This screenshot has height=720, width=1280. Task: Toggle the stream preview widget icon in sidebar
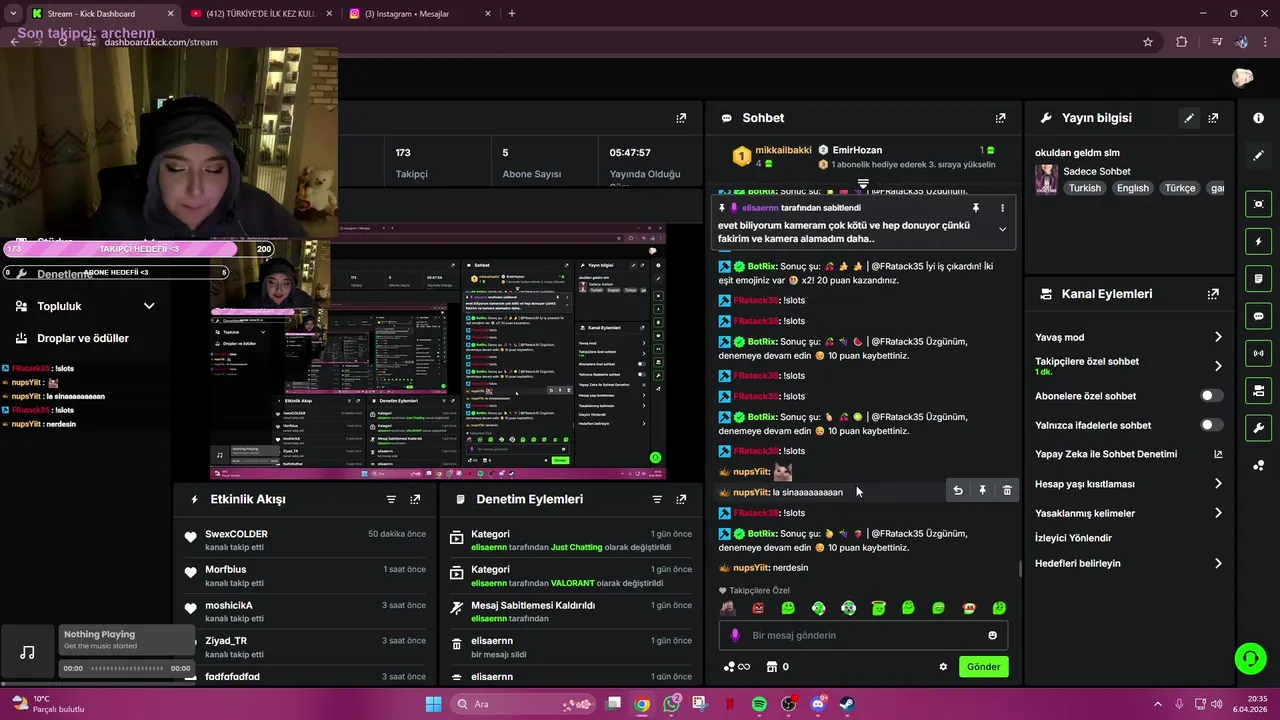[x=1258, y=204]
